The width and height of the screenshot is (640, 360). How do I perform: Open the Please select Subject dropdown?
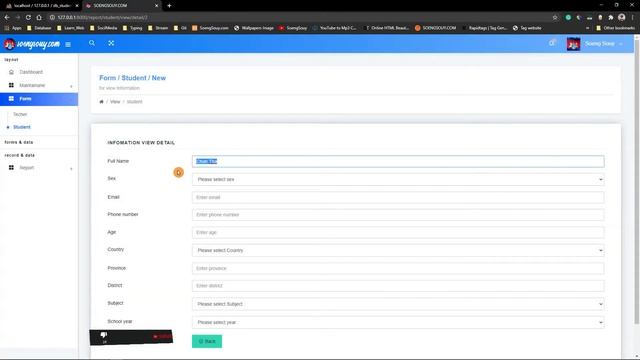pyautogui.click(x=398, y=304)
